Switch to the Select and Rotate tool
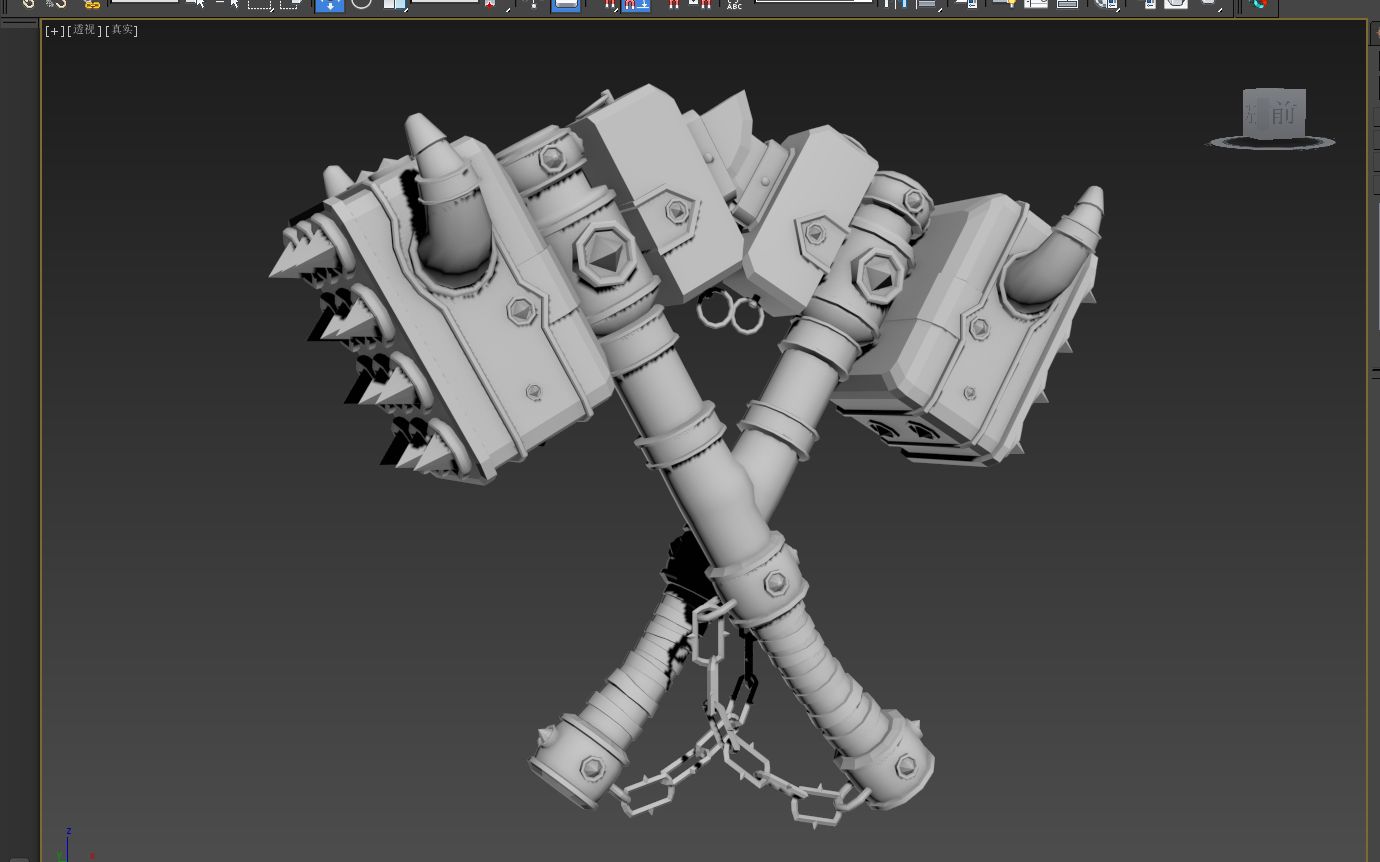Screen dimensions: 1380x862 point(361,4)
